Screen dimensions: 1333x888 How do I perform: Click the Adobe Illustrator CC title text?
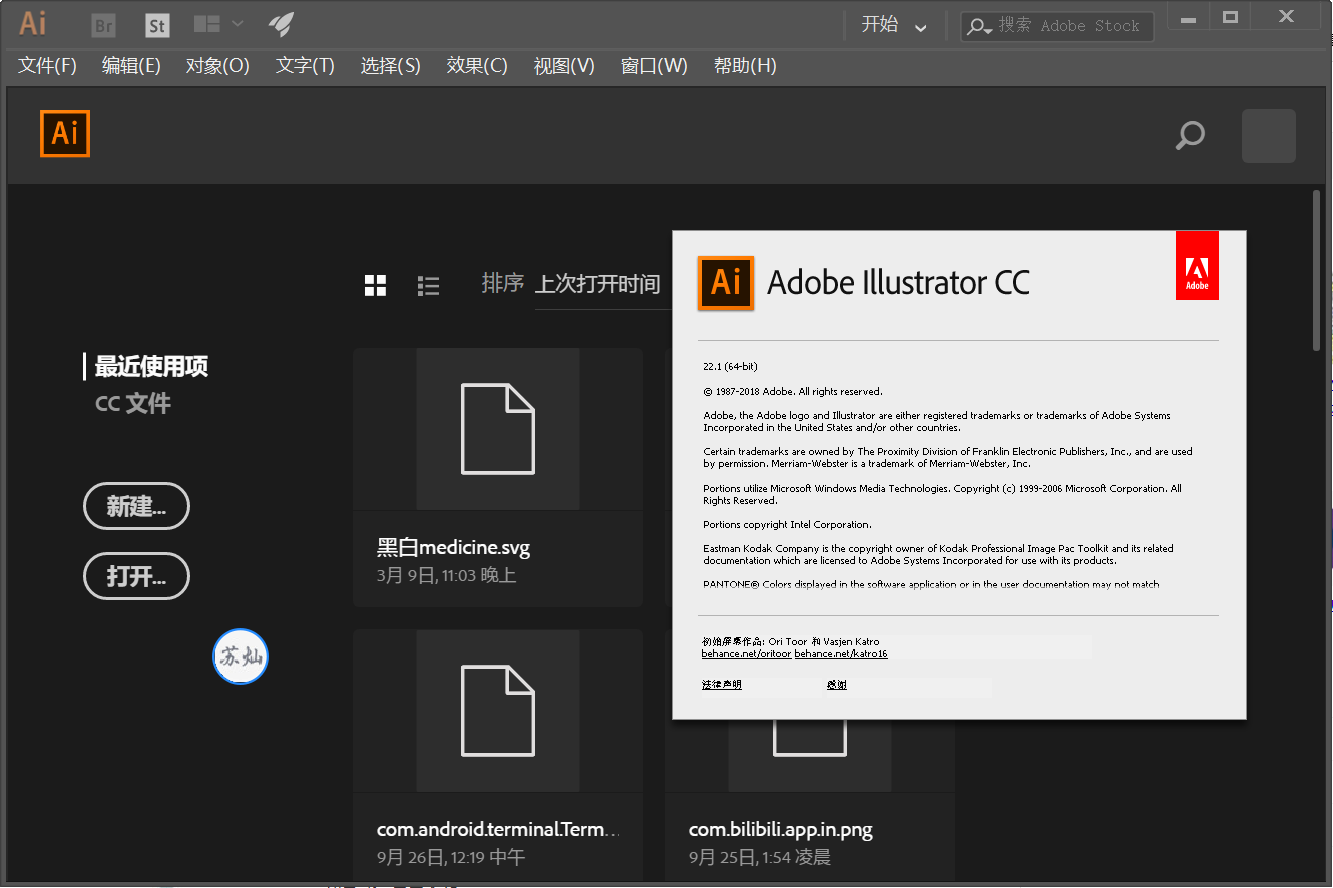(898, 283)
